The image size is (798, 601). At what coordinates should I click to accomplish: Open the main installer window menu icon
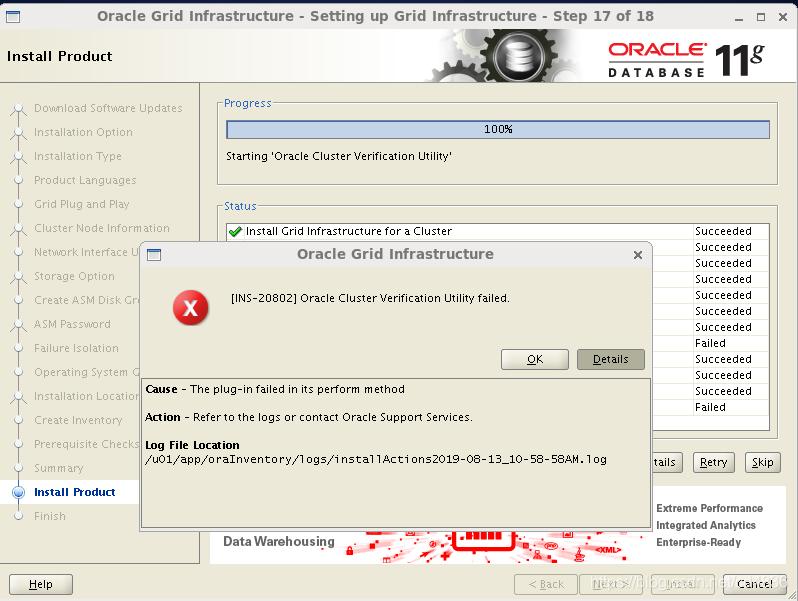click(13, 16)
